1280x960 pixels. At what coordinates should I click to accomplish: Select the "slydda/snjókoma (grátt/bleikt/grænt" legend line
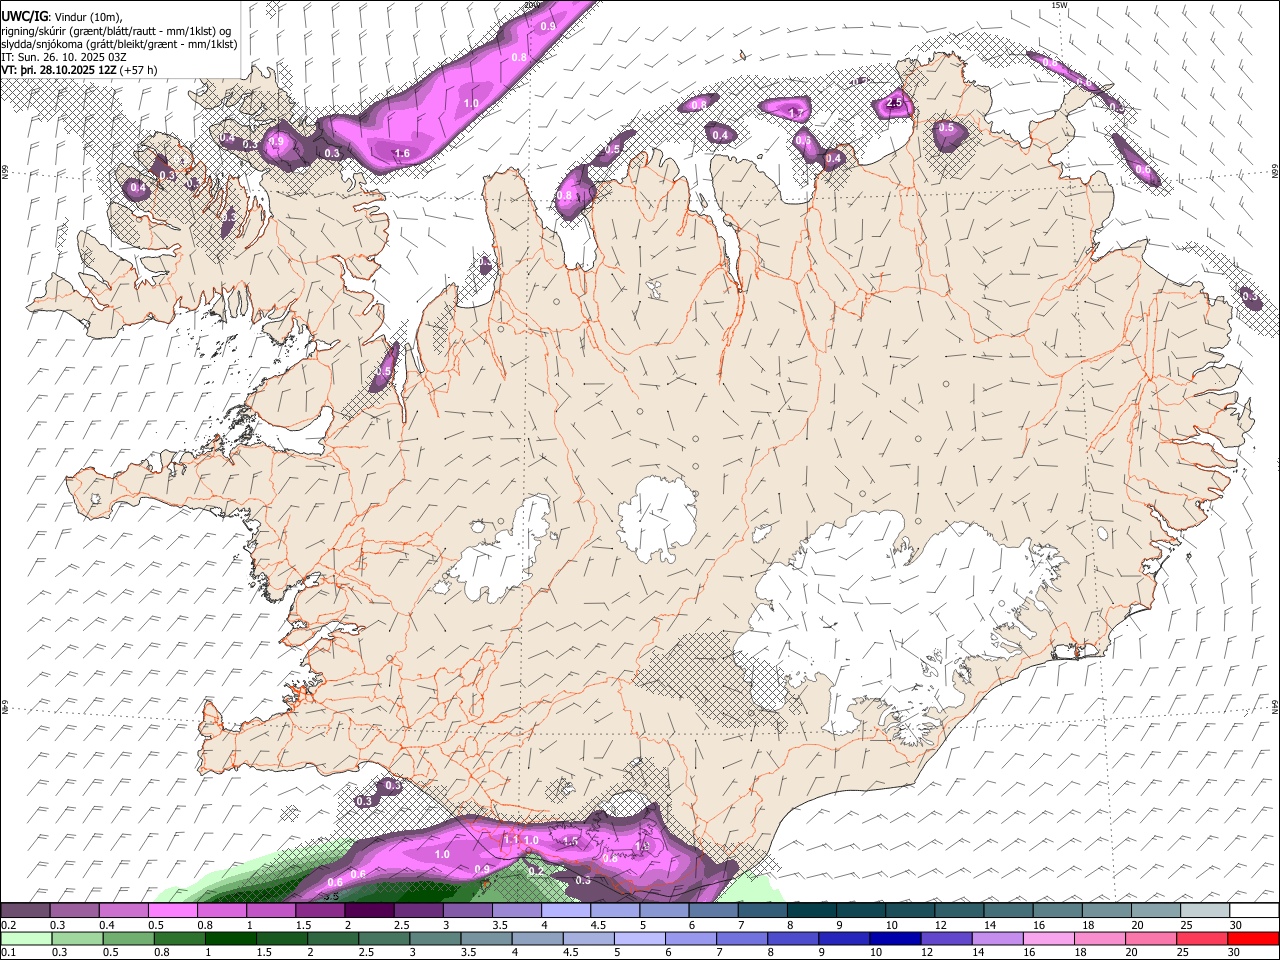pyautogui.click(x=119, y=44)
